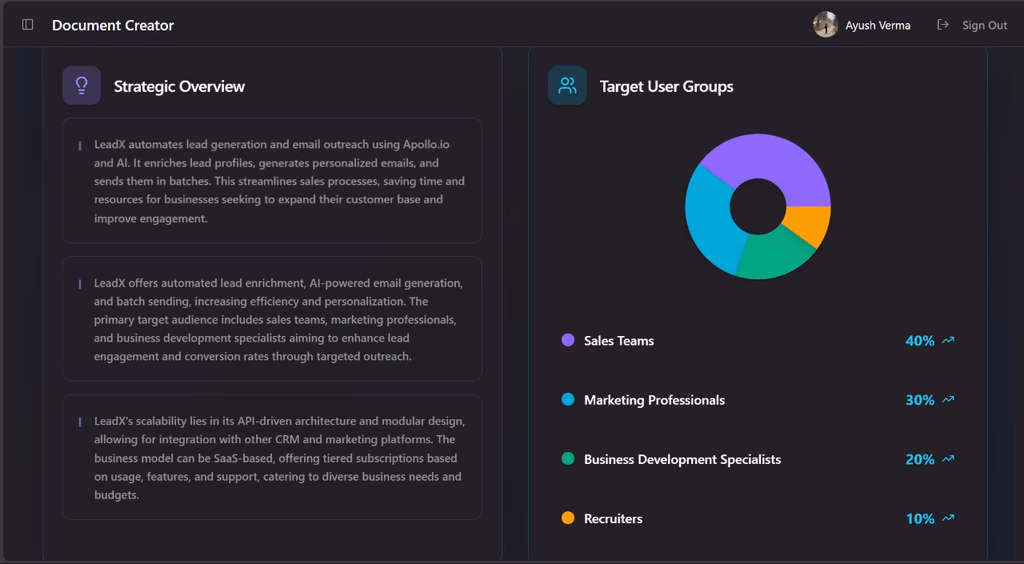Click the Ayush Verma profile avatar

[825, 25]
